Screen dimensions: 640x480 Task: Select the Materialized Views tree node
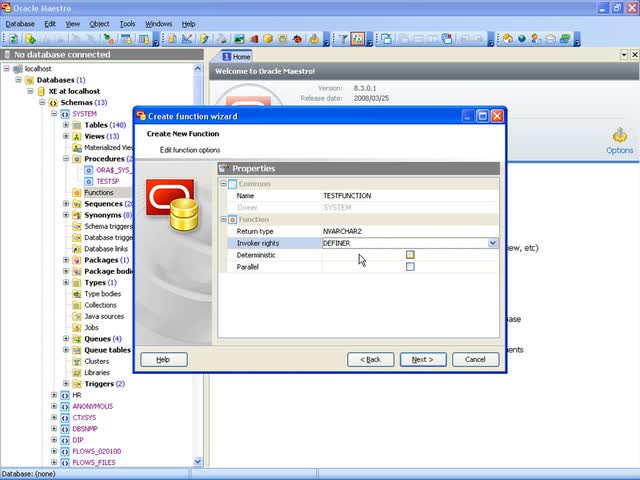click(108, 147)
